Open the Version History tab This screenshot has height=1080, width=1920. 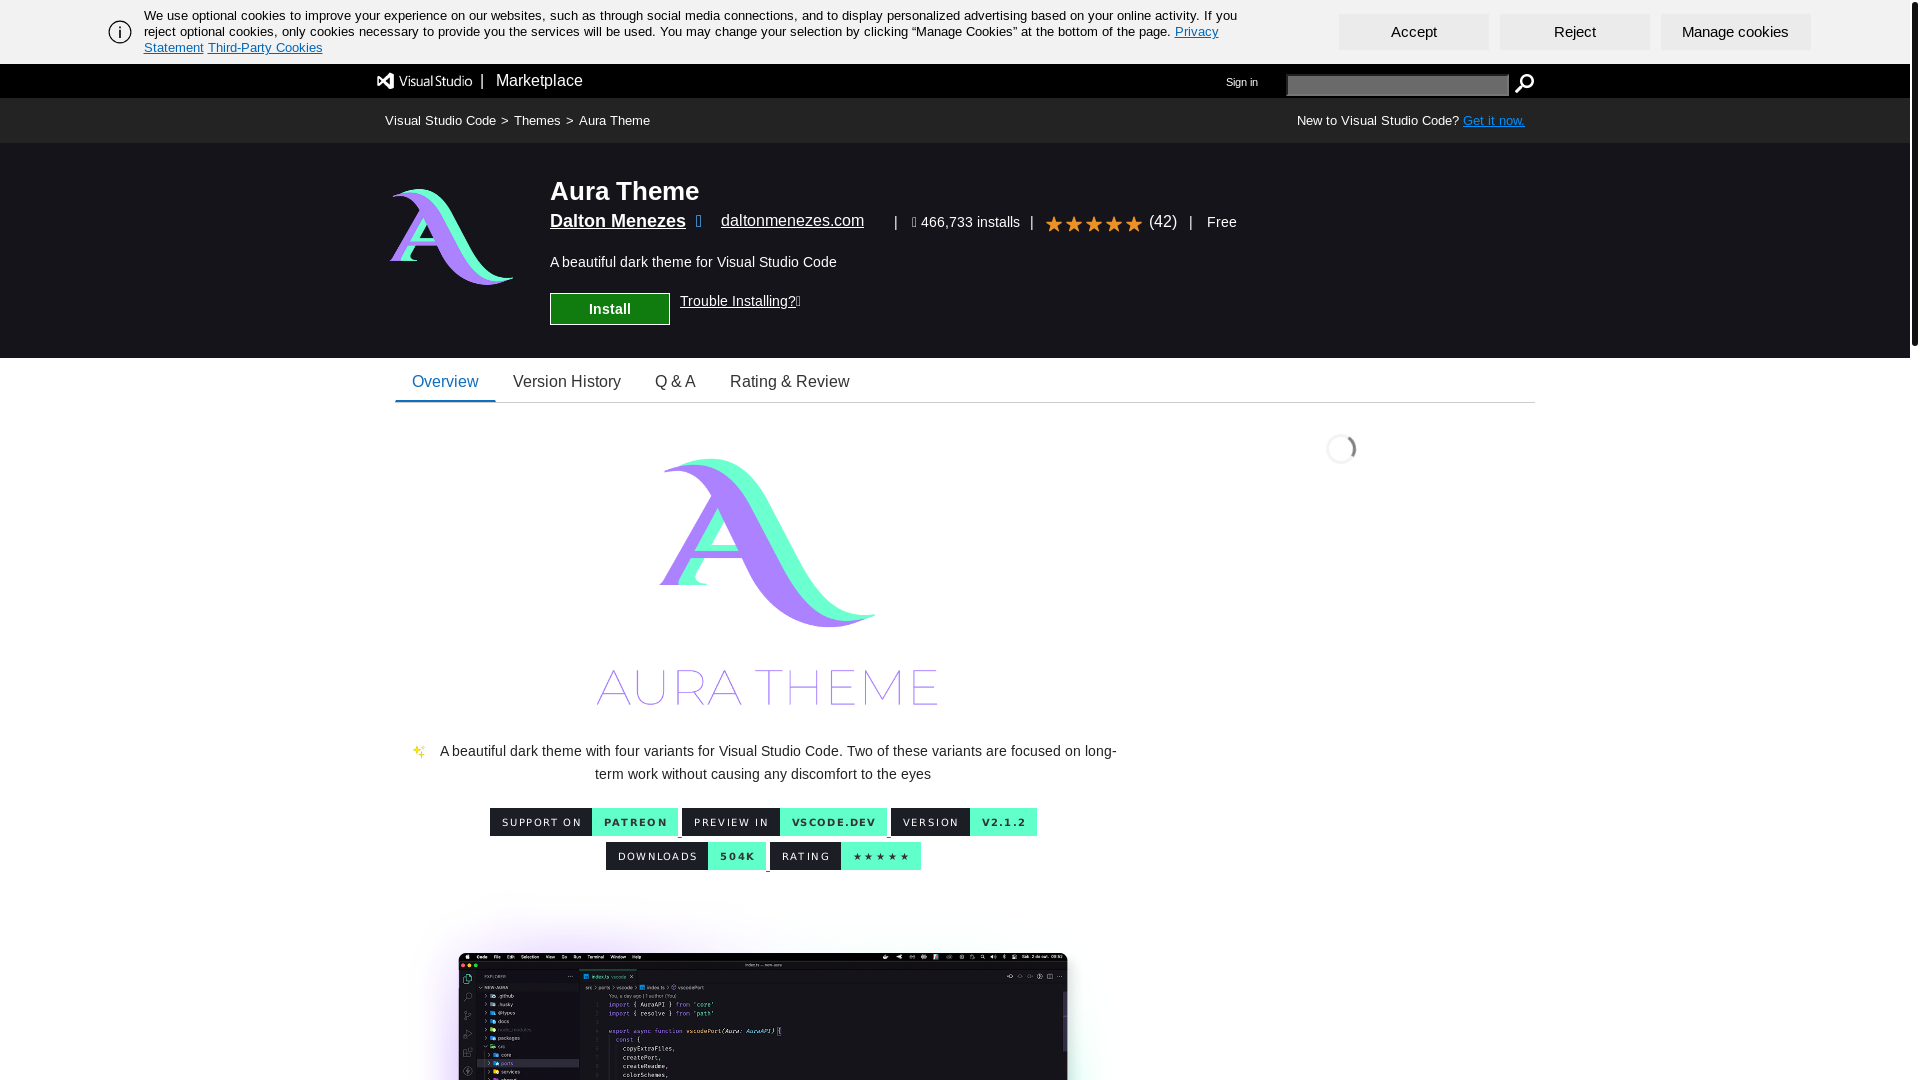(567, 381)
